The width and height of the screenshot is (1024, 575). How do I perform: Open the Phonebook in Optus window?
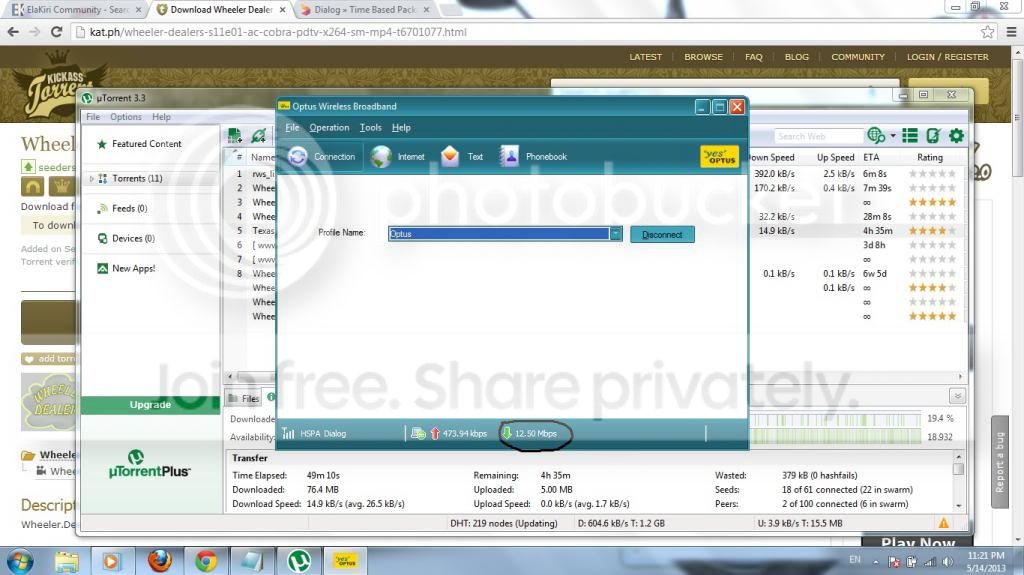tap(534, 157)
